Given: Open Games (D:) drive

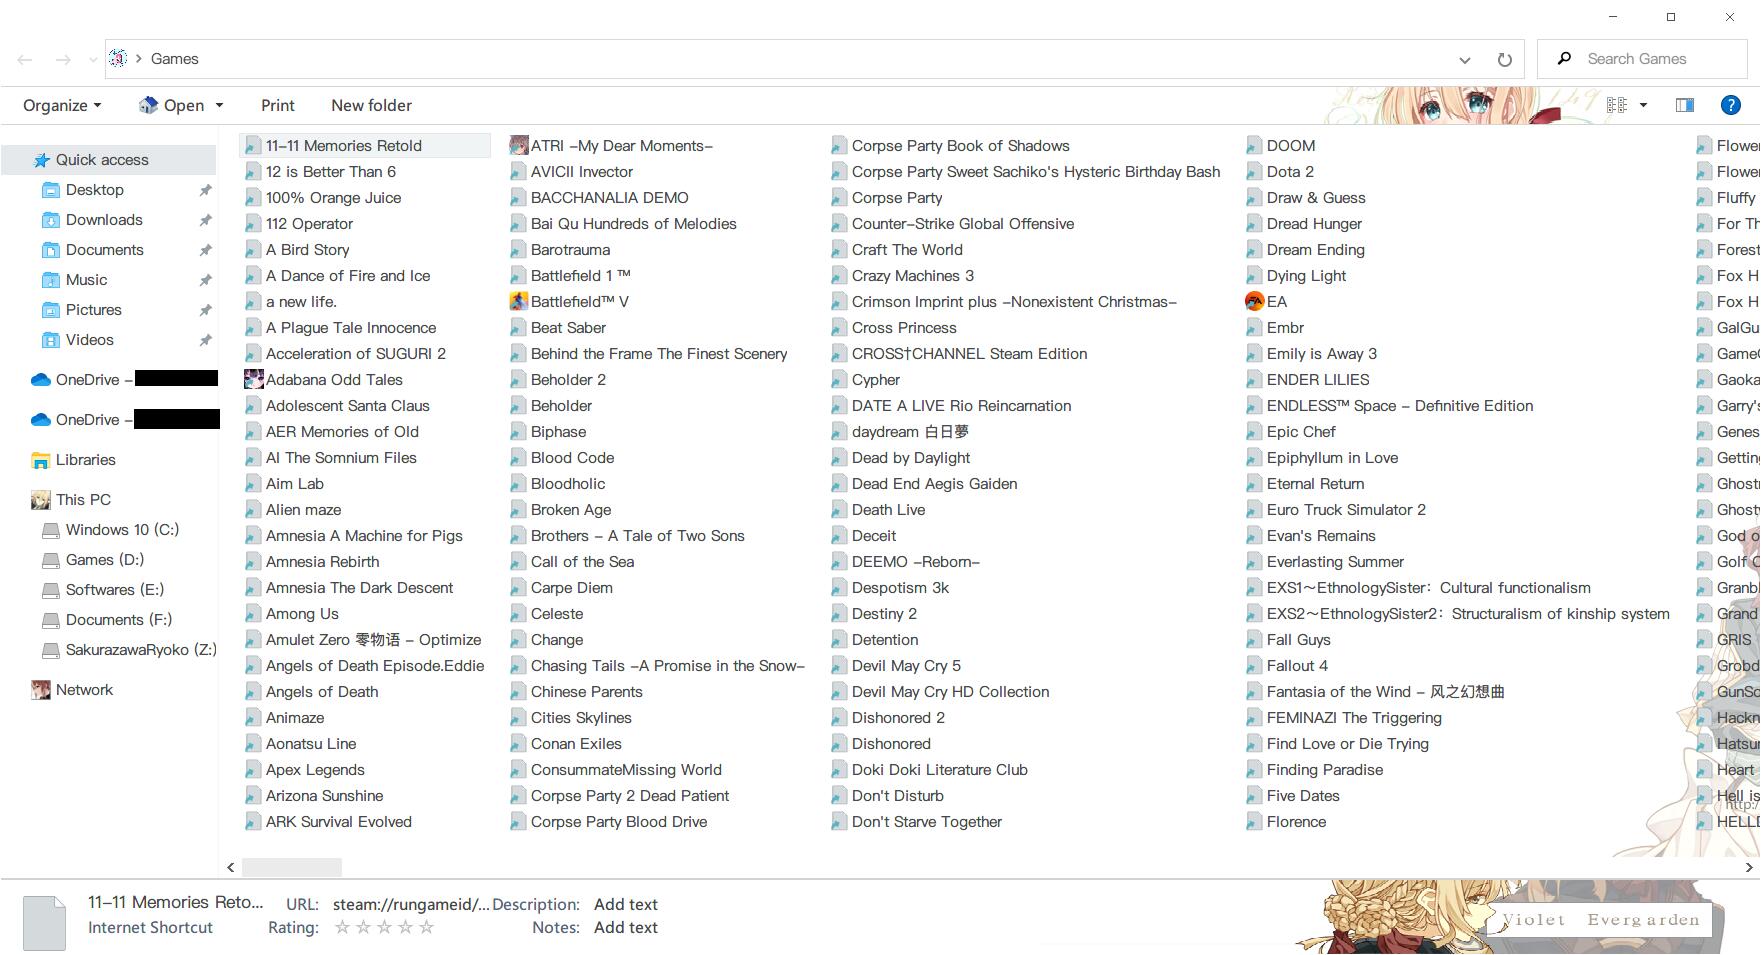Looking at the screenshot, I should pyautogui.click(x=105, y=560).
